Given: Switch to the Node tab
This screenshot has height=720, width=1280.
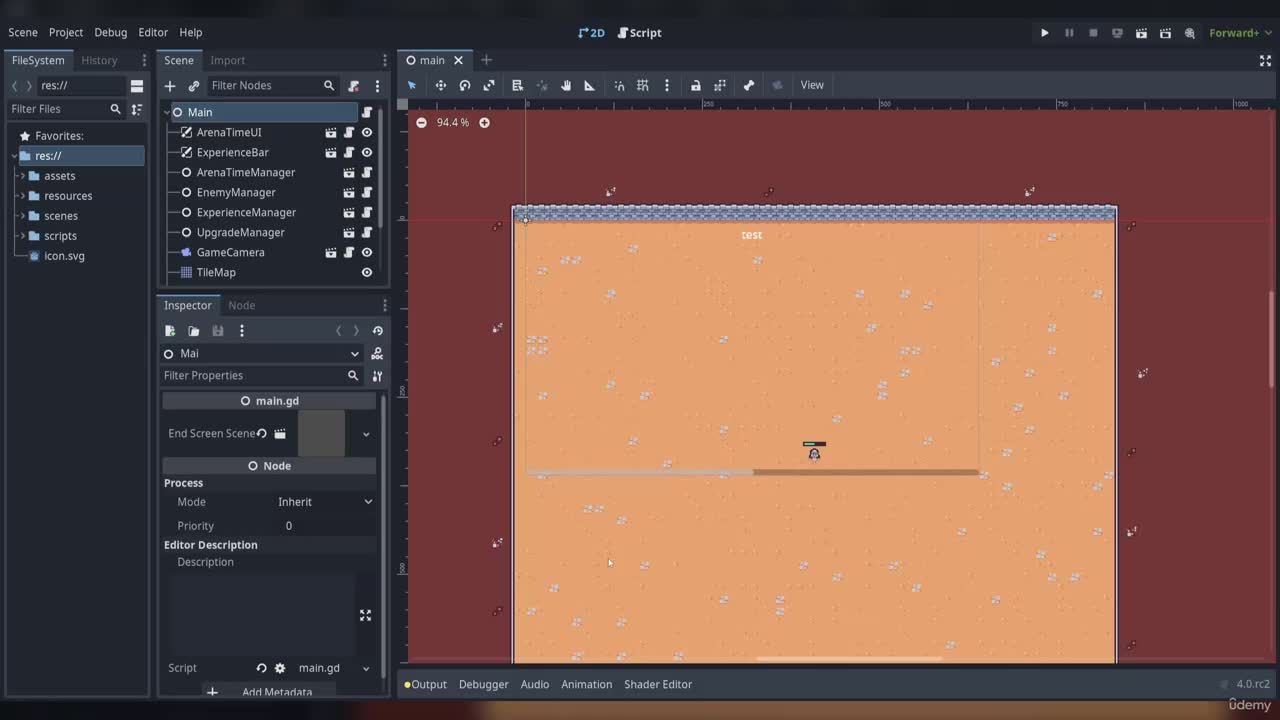Looking at the screenshot, I should (x=241, y=305).
